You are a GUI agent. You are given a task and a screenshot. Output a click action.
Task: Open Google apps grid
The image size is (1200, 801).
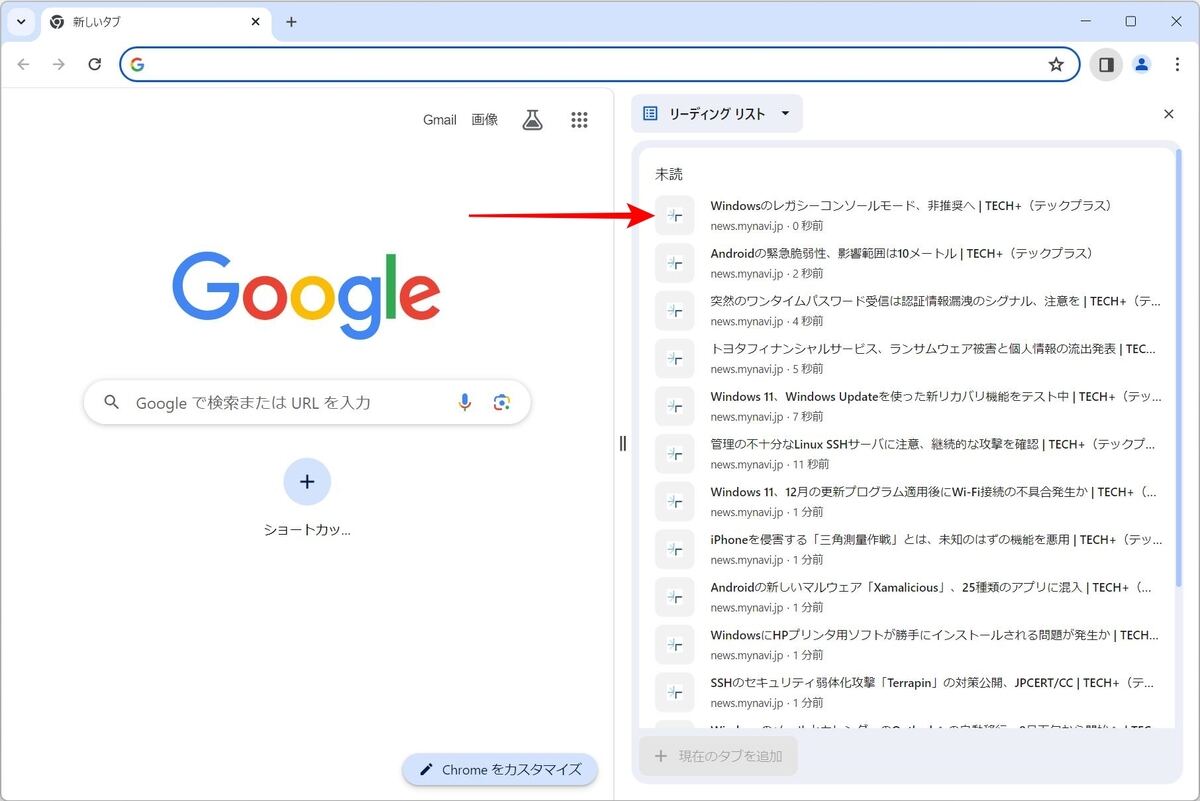[579, 120]
